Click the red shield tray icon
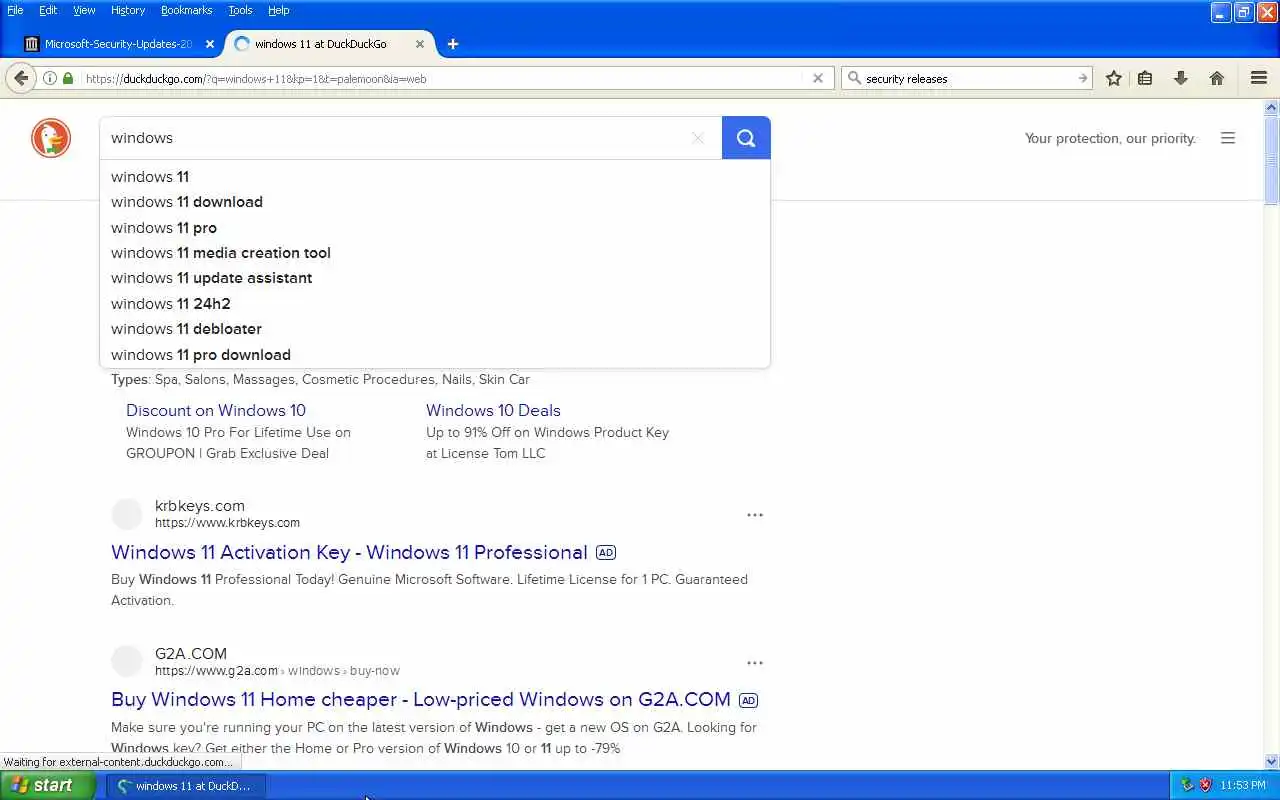 (x=1205, y=785)
